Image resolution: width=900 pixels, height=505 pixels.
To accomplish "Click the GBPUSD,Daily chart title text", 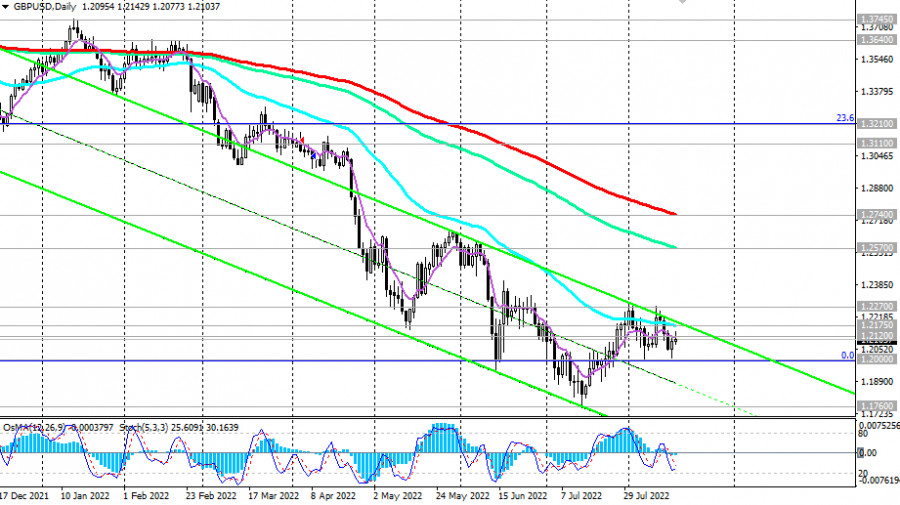I will click(x=45, y=7).
